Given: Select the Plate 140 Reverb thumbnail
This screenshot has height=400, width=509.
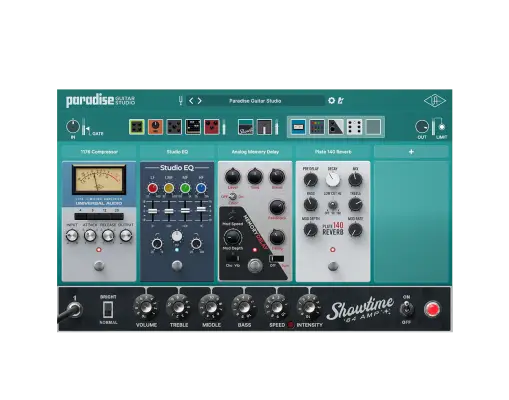Looking at the screenshot, I should (354, 127).
